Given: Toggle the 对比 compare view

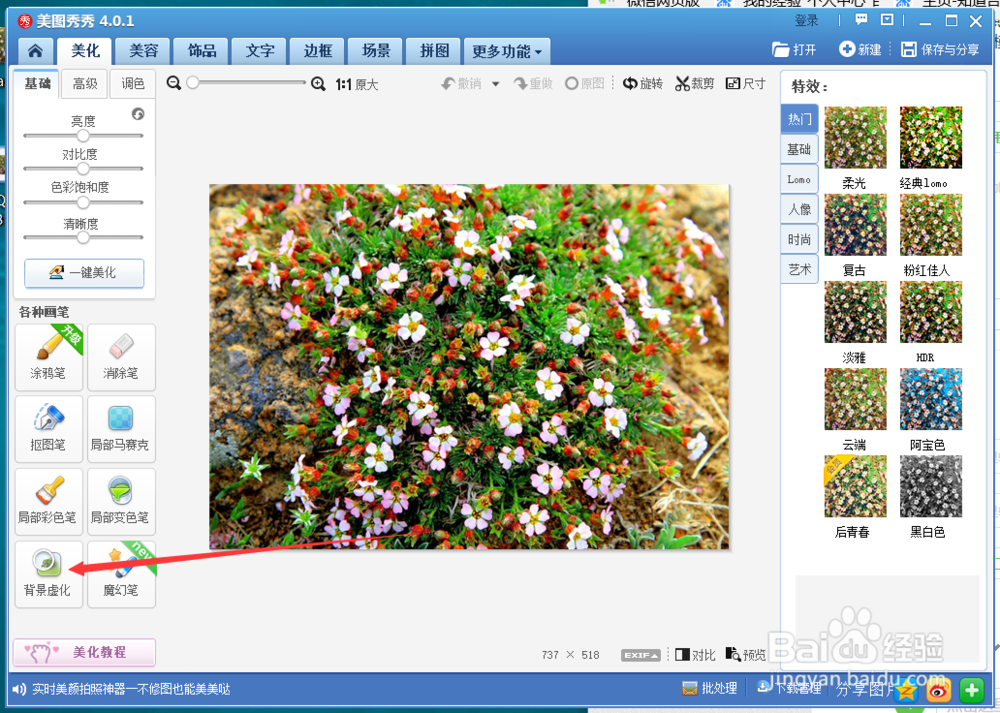Looking at the screenshot, I should 695,654.
